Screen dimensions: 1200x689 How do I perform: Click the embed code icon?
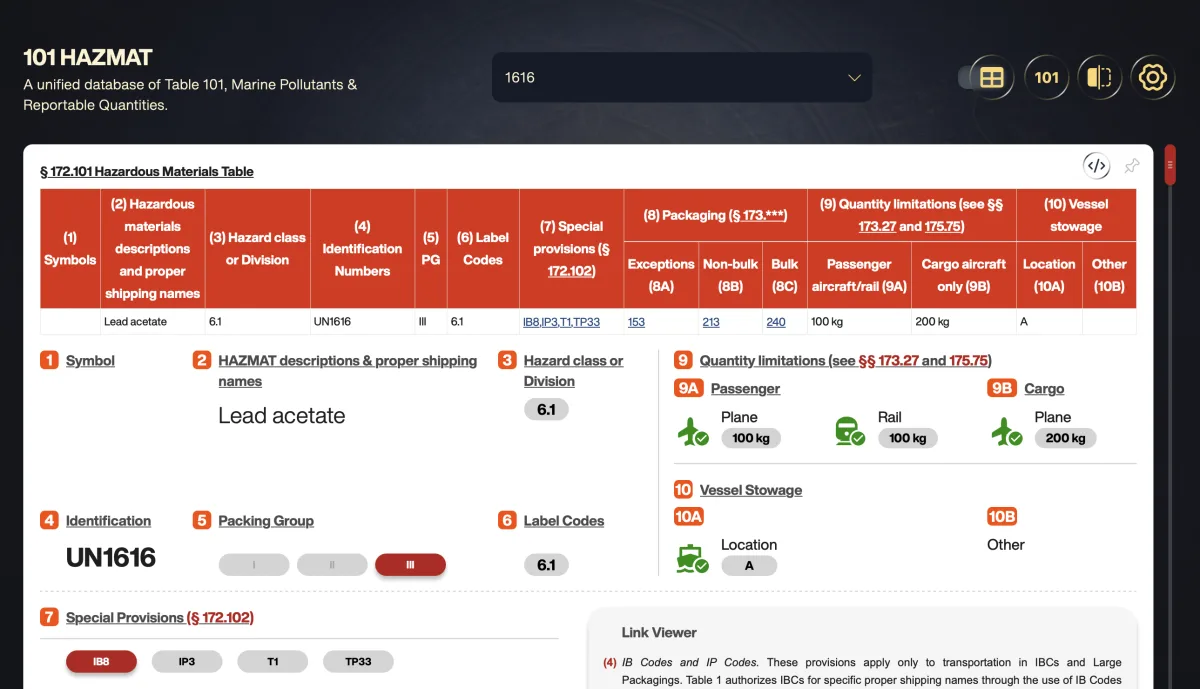pyautogui.click(x=1097, y=166)
